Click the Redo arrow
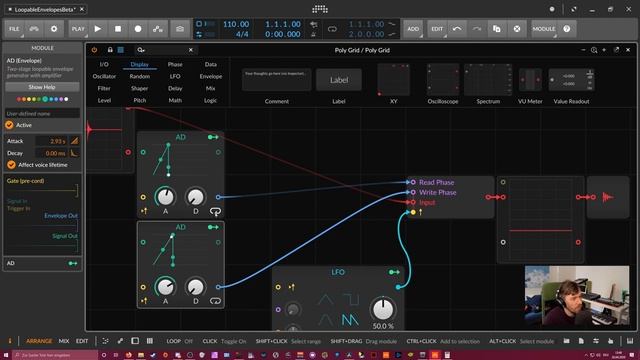 click(x=477, y=29)
